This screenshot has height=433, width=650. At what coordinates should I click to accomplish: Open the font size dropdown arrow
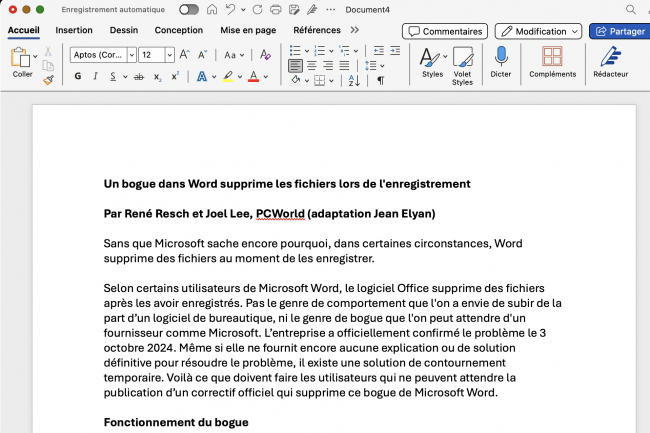[x=170, y=55]
